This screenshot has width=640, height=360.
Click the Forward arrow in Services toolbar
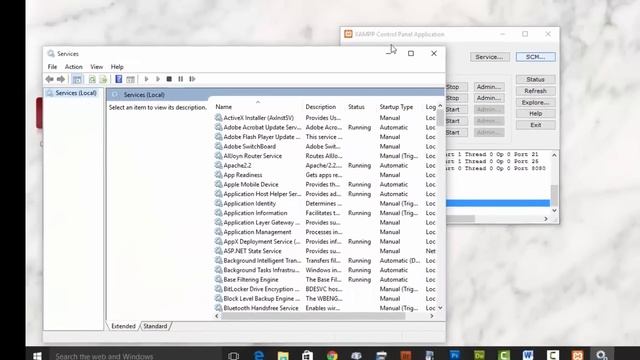(x=61, y=79)
